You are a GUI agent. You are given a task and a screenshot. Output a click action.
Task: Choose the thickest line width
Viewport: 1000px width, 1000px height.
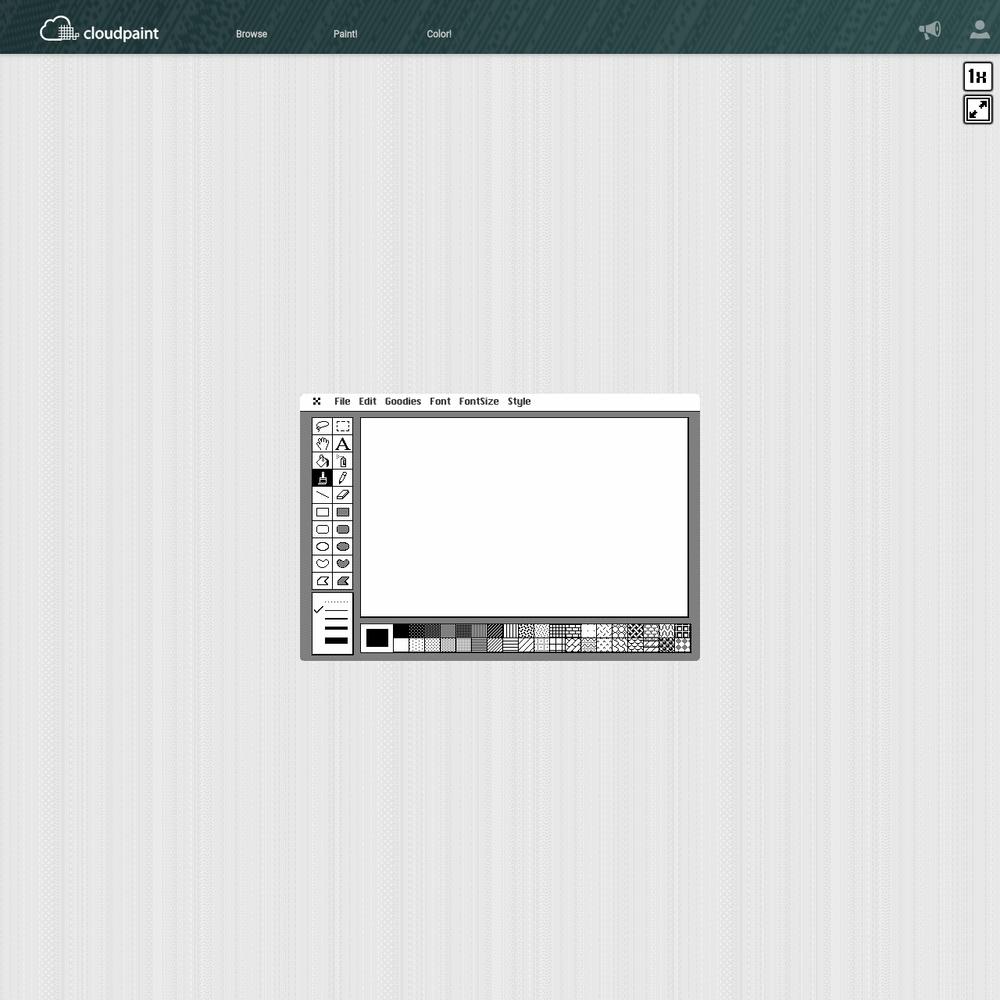click(336, 640)
